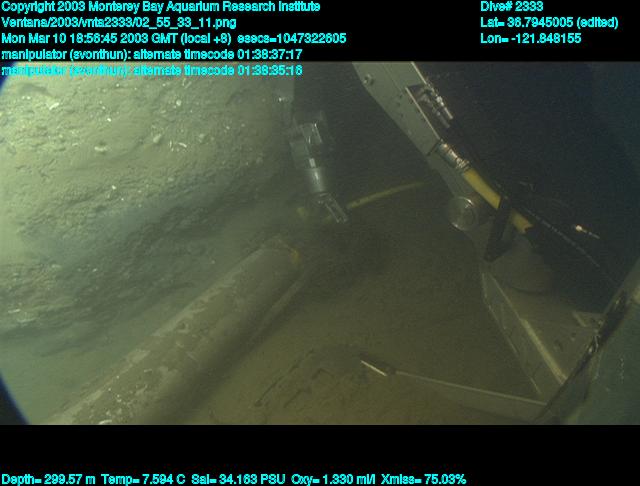The height and width of the screenshot is (486, 640).
Task: Click the Xmiss= 75.03% reading
Action: pyautogui.click(x=423, y=479)
